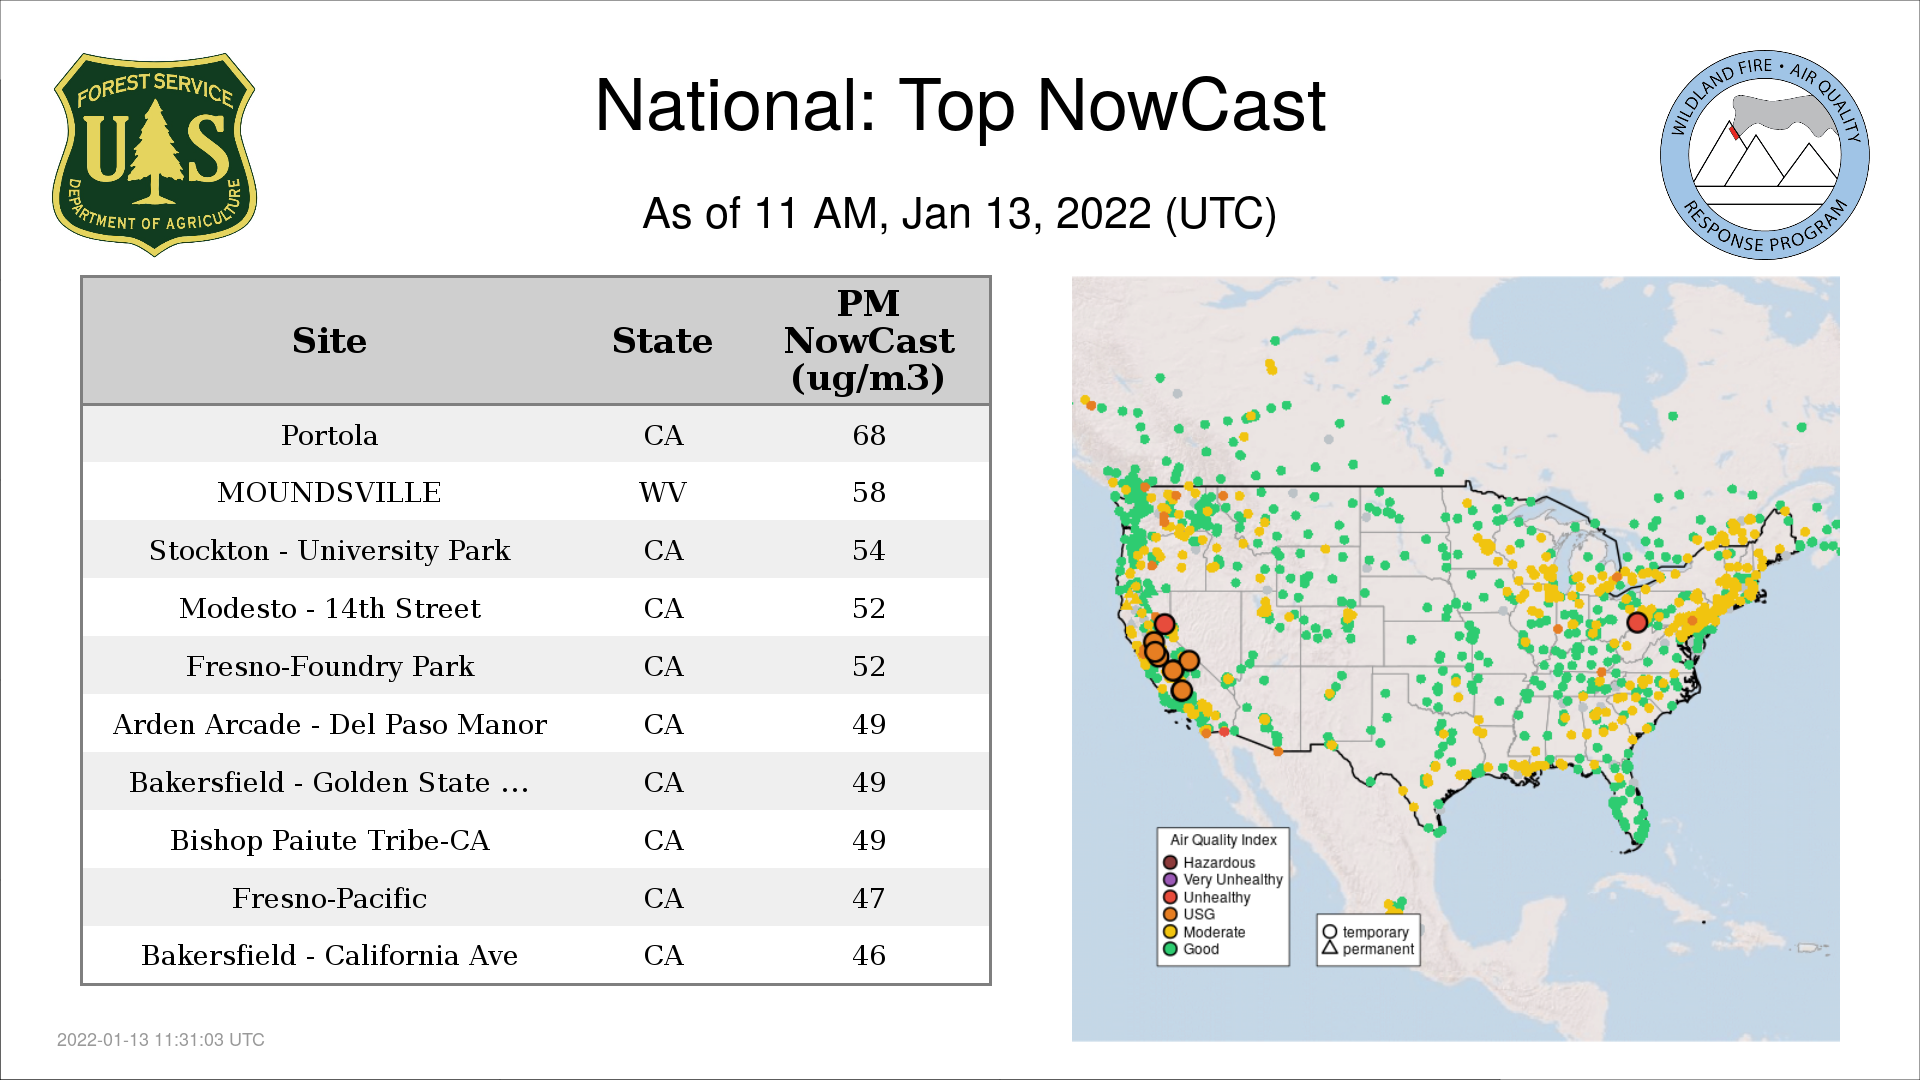Click the permanent triangle symbol in legend

point(1330,948)
